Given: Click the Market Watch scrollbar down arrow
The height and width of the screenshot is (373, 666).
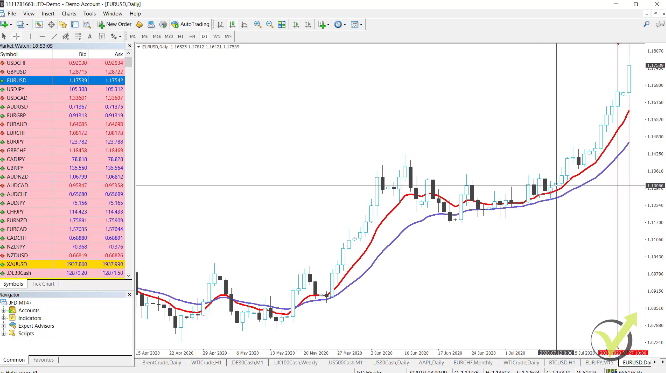Looking at the screenshot, I should pos(129,276).
